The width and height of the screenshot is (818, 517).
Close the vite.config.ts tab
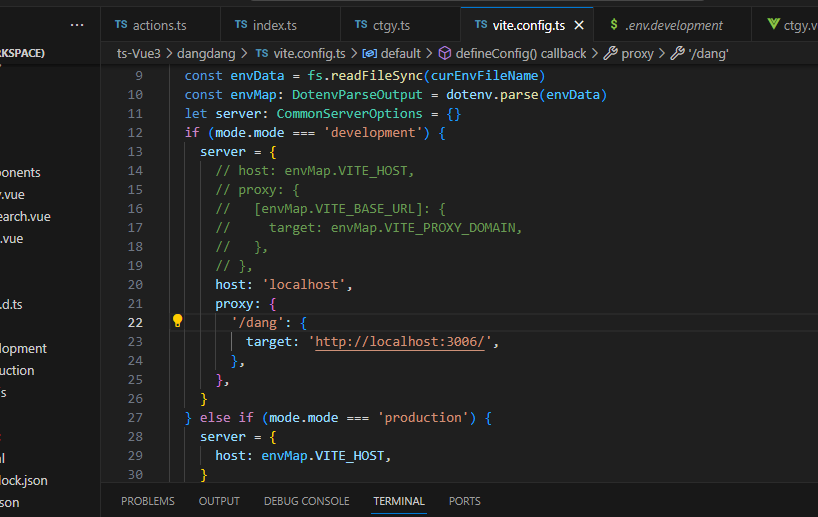pos(579,25)
